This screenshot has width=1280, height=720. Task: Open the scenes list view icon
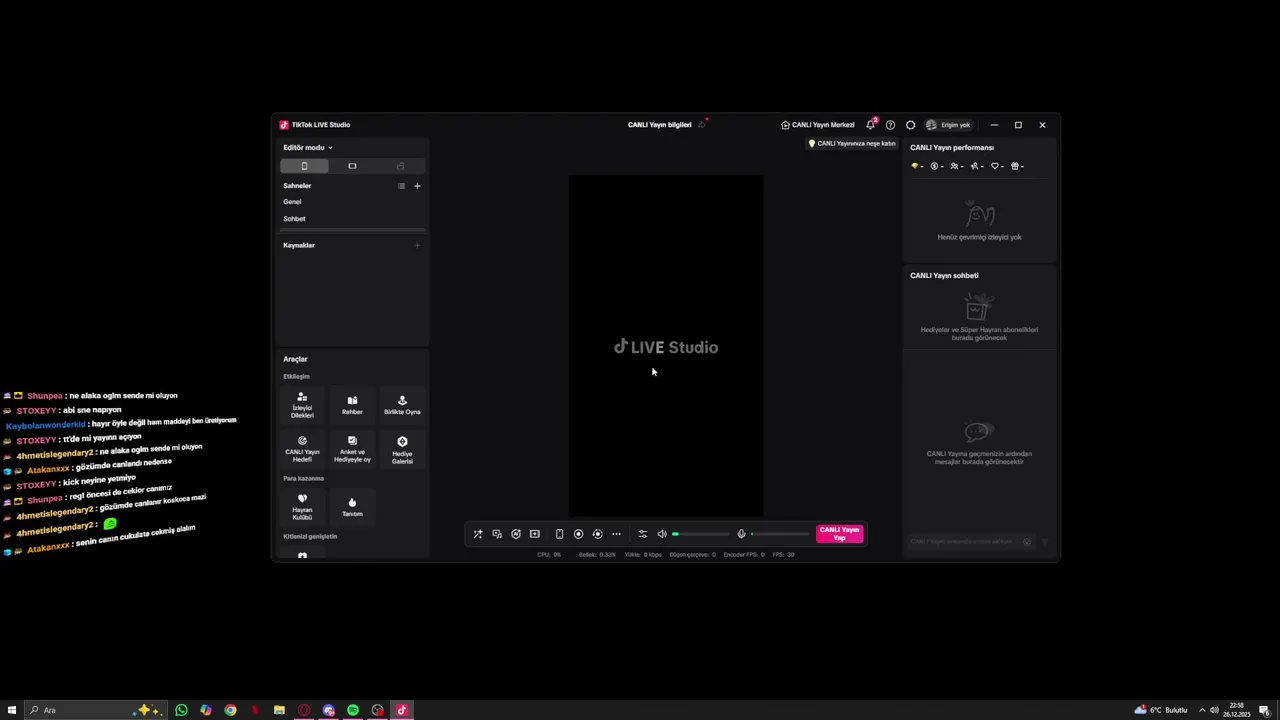coord(401,186)
